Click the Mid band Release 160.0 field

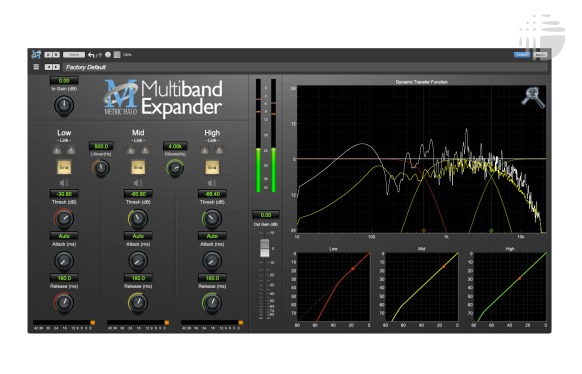click(138, 278)
